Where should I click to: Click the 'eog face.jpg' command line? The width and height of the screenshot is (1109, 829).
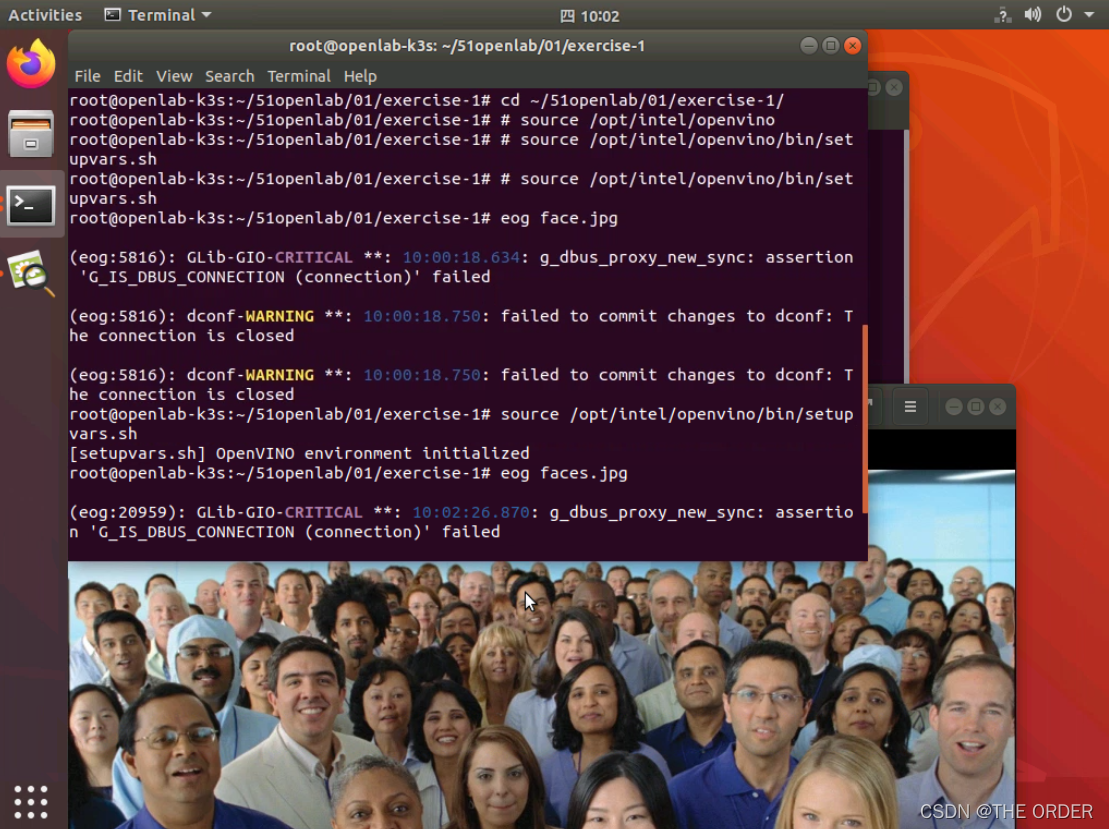pos(344,218)
